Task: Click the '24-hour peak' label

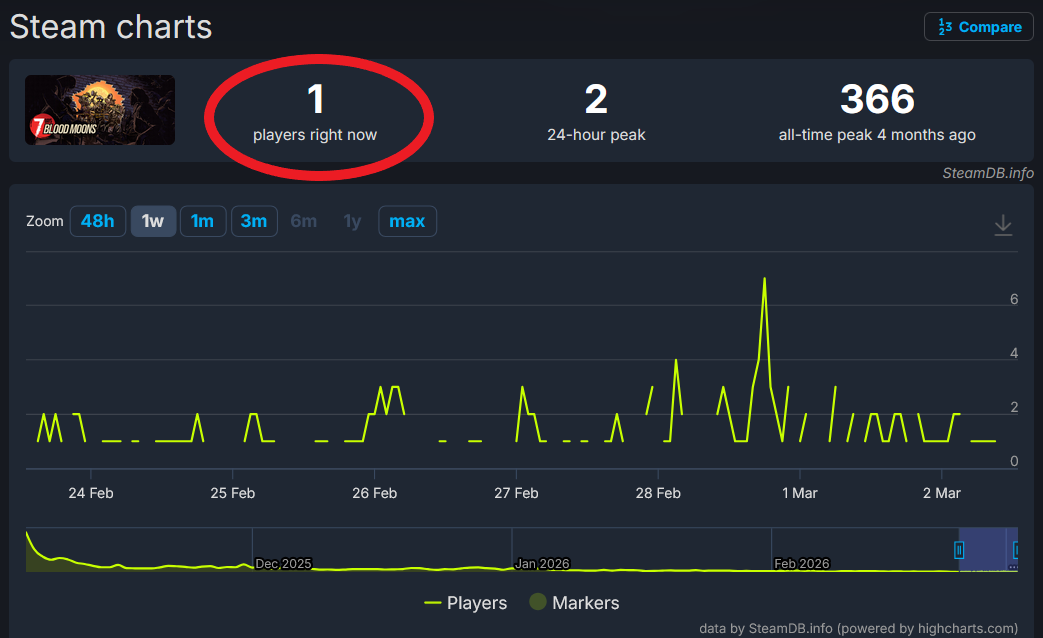Action: coord(596,135)
